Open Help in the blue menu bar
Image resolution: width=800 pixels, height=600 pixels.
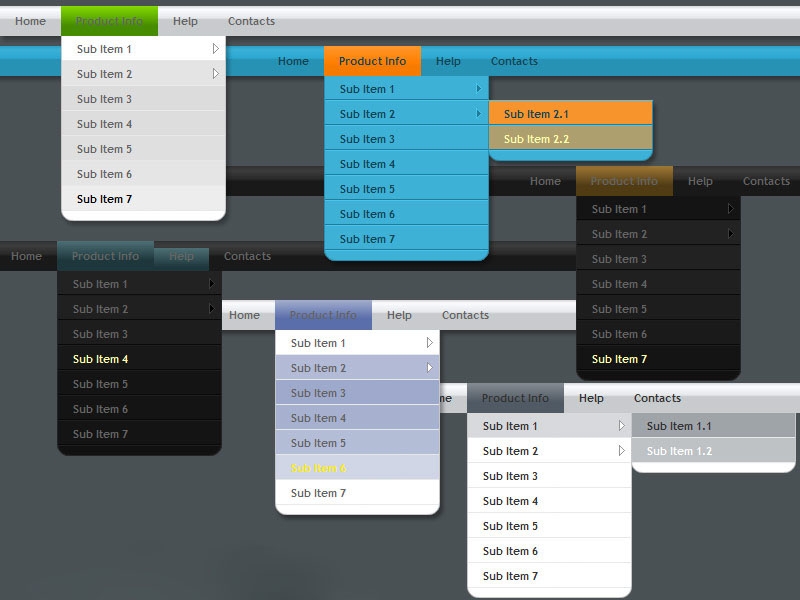click(x=448, y=61)
